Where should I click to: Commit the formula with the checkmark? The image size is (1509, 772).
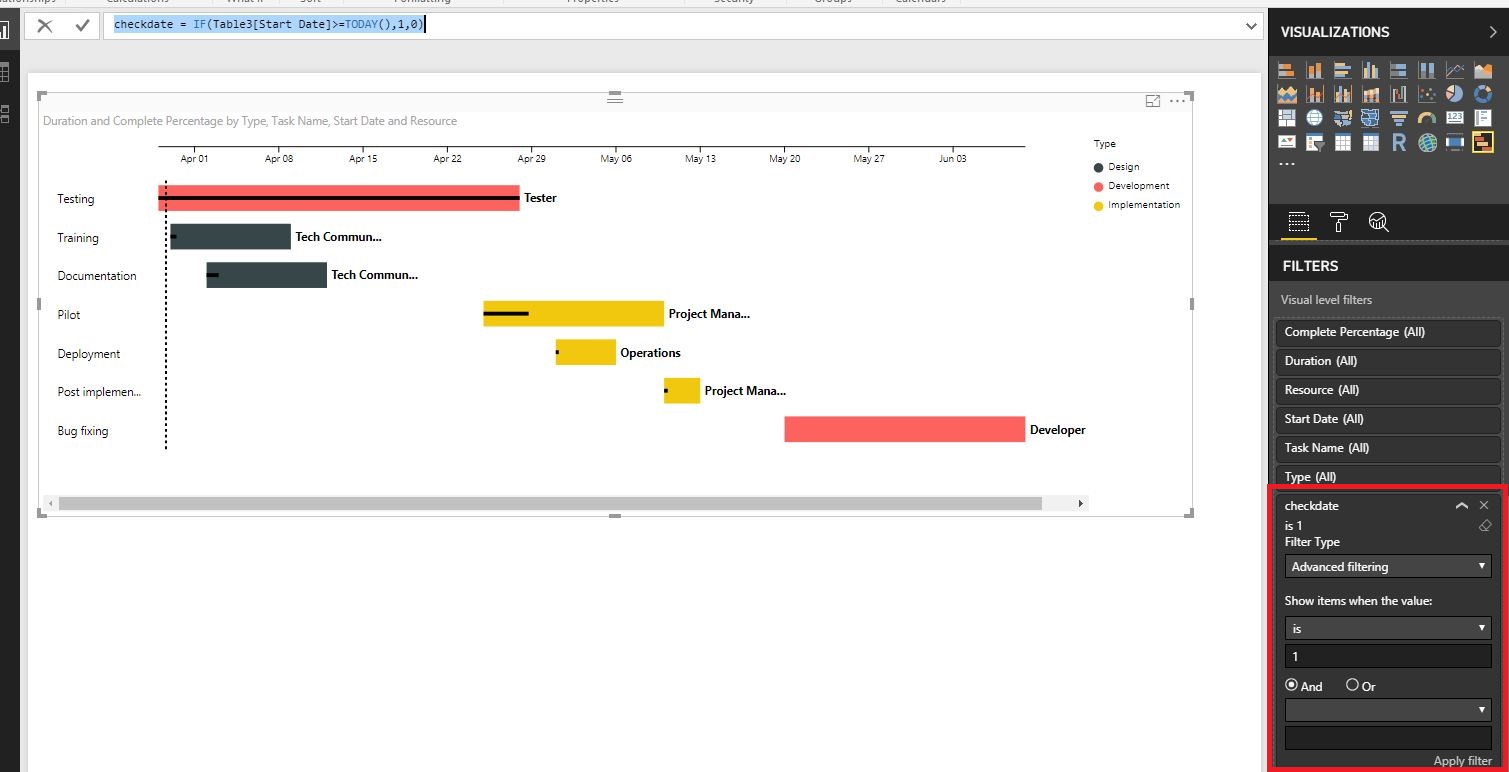[x=82, y=26]
